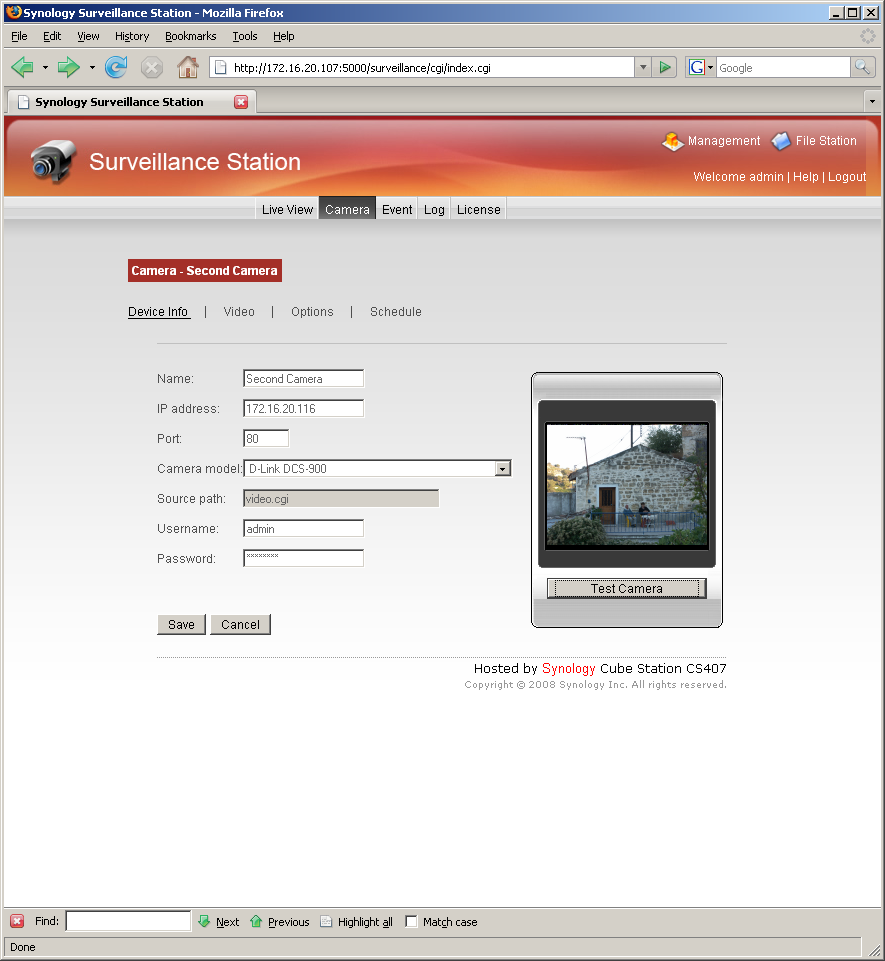Switch to the Live View tab
This screenshot has height=961, width=885.
287,209
